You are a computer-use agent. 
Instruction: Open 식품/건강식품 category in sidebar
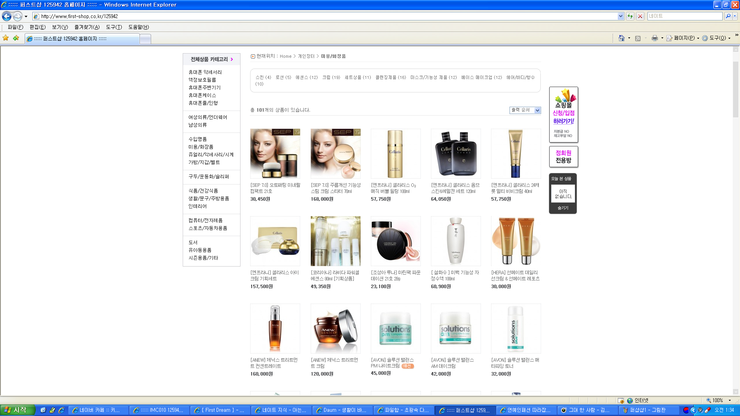tap(203, 191)
